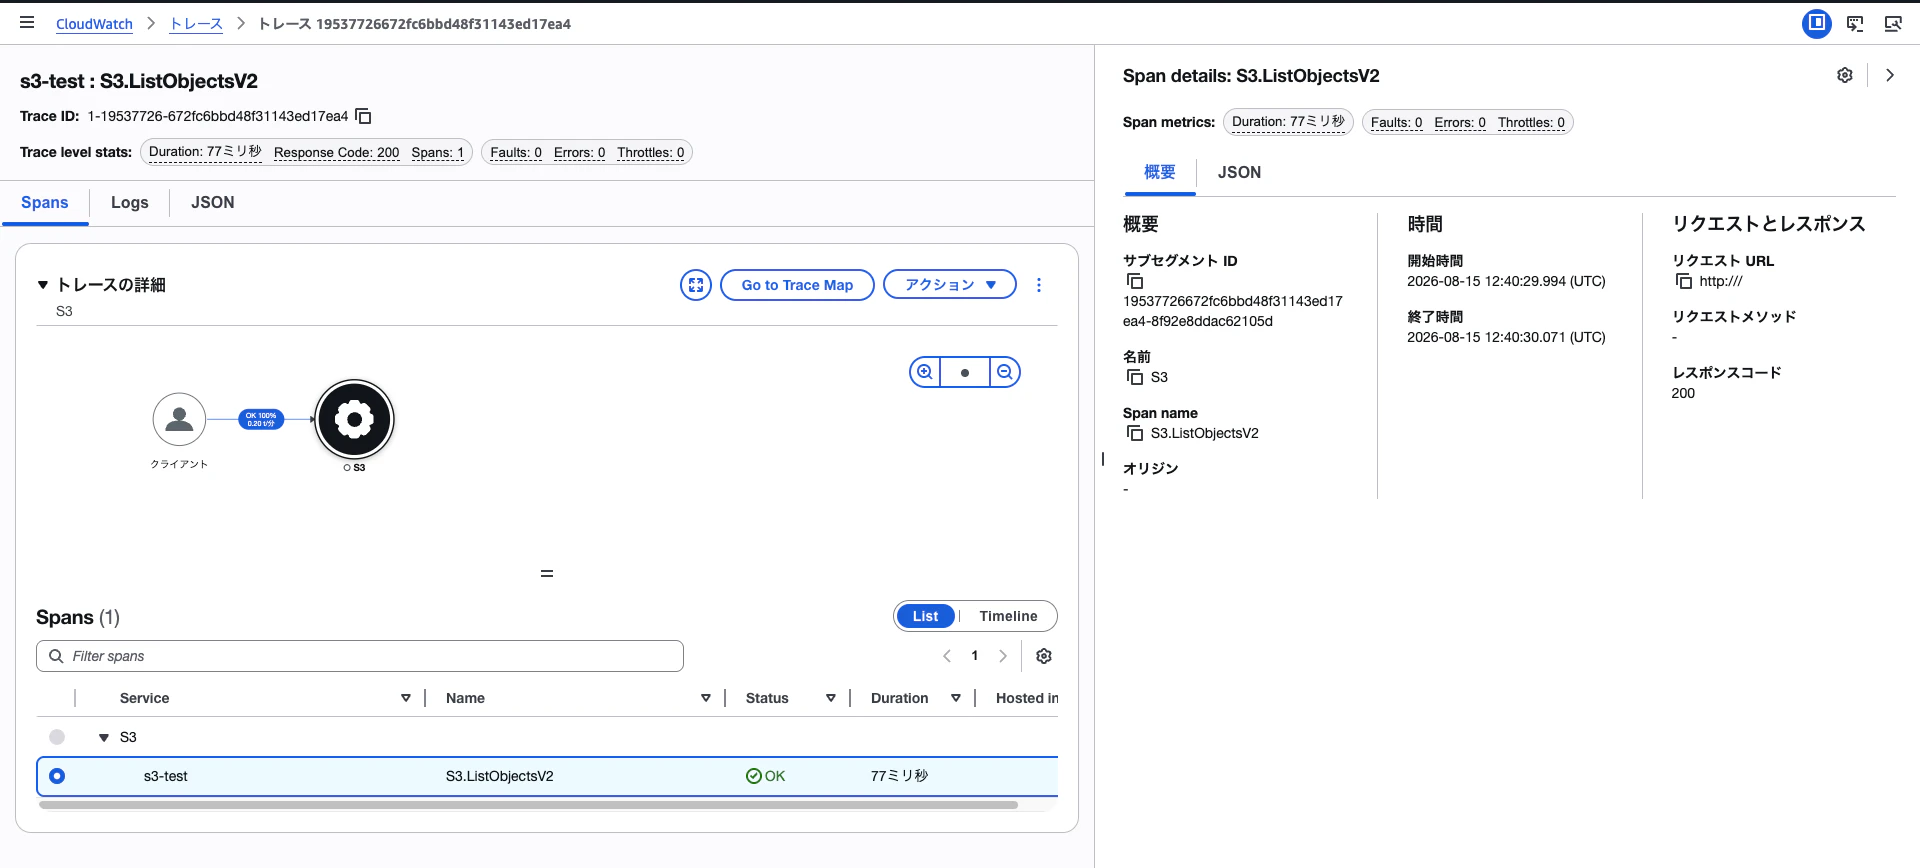This screenshot has width=1920, height=868.
Task: Click the Spans: 1 stat
Action: tap(438, 152)
